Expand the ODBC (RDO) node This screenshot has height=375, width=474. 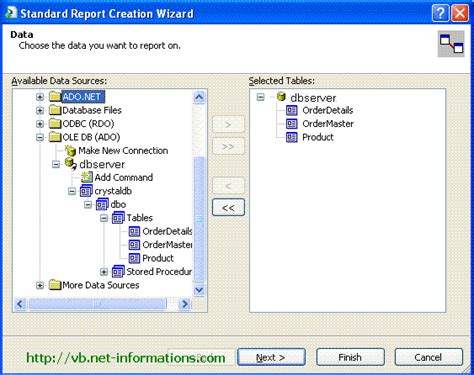(x=40, y=124)
